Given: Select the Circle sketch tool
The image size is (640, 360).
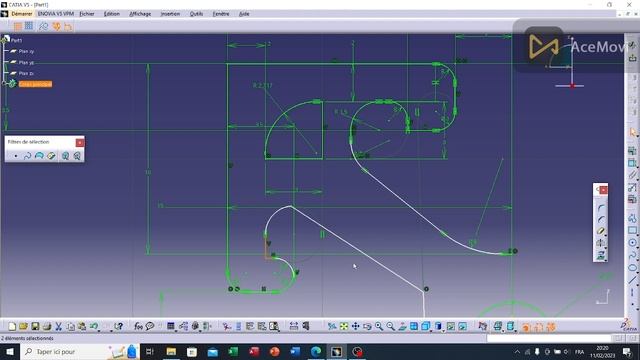Looking at the screenshot, I should (x=632, y=243).
